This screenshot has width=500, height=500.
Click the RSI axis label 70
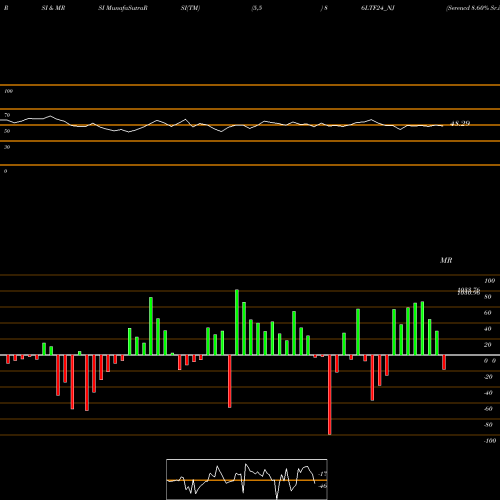point(7,115)
